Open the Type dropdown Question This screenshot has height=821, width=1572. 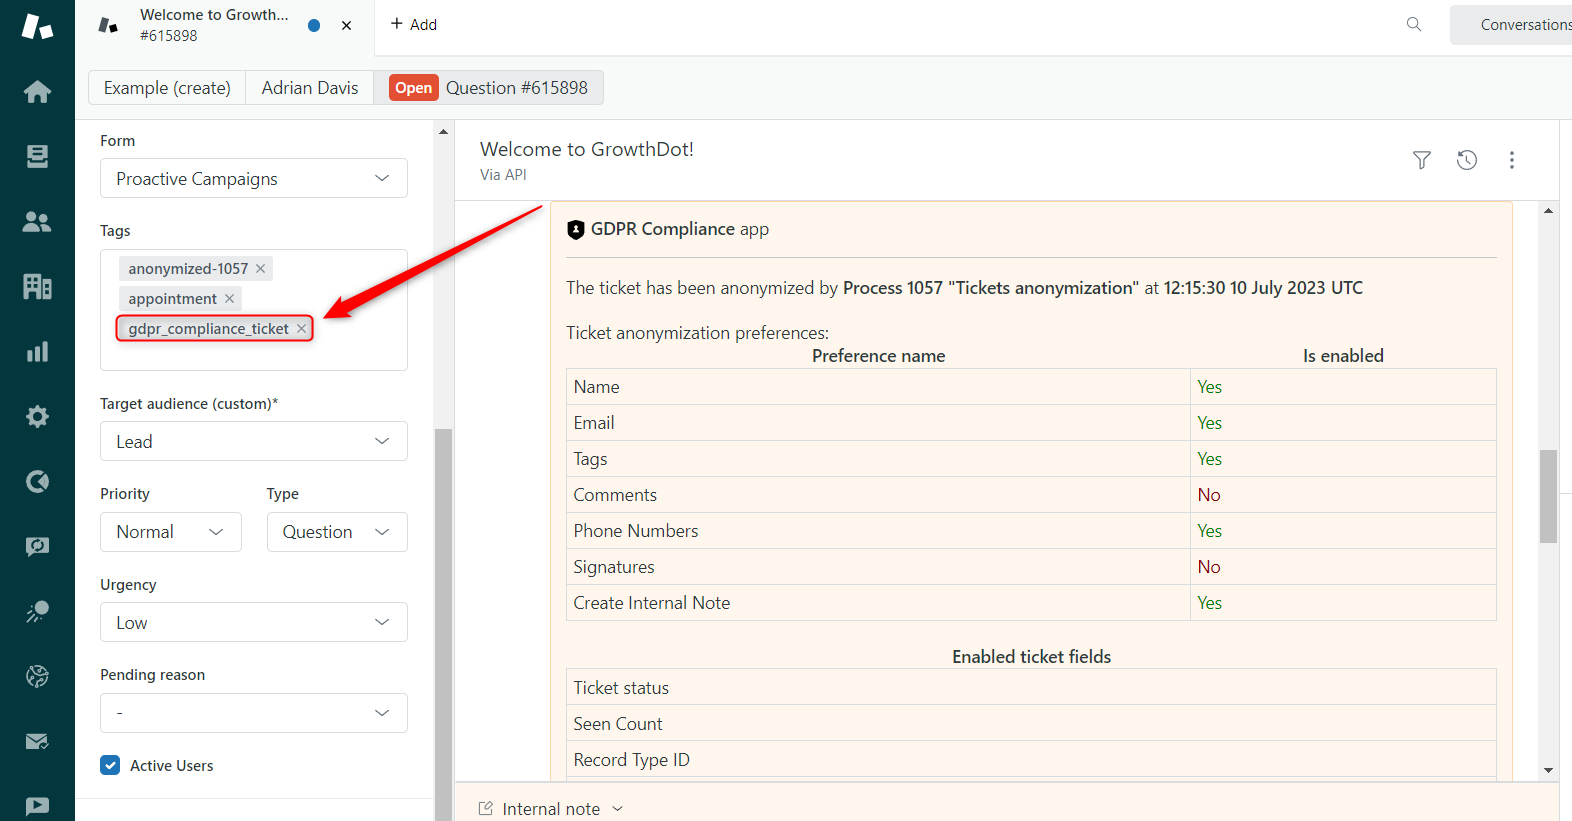point(337,532)
